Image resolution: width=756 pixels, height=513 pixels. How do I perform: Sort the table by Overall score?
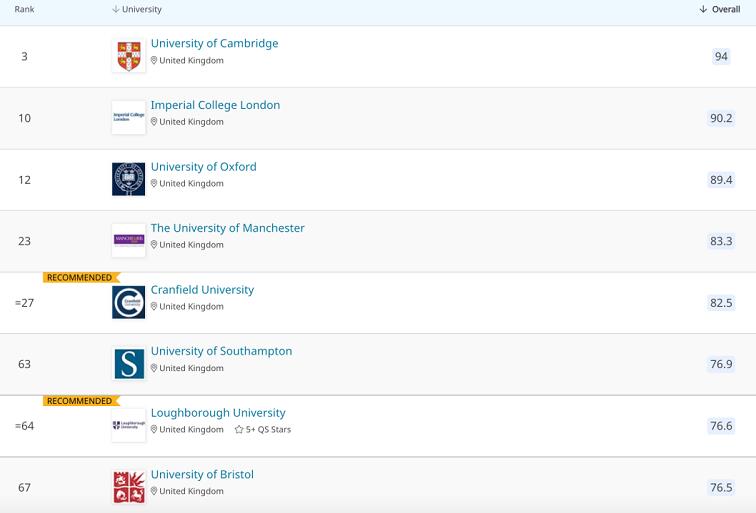720,9
